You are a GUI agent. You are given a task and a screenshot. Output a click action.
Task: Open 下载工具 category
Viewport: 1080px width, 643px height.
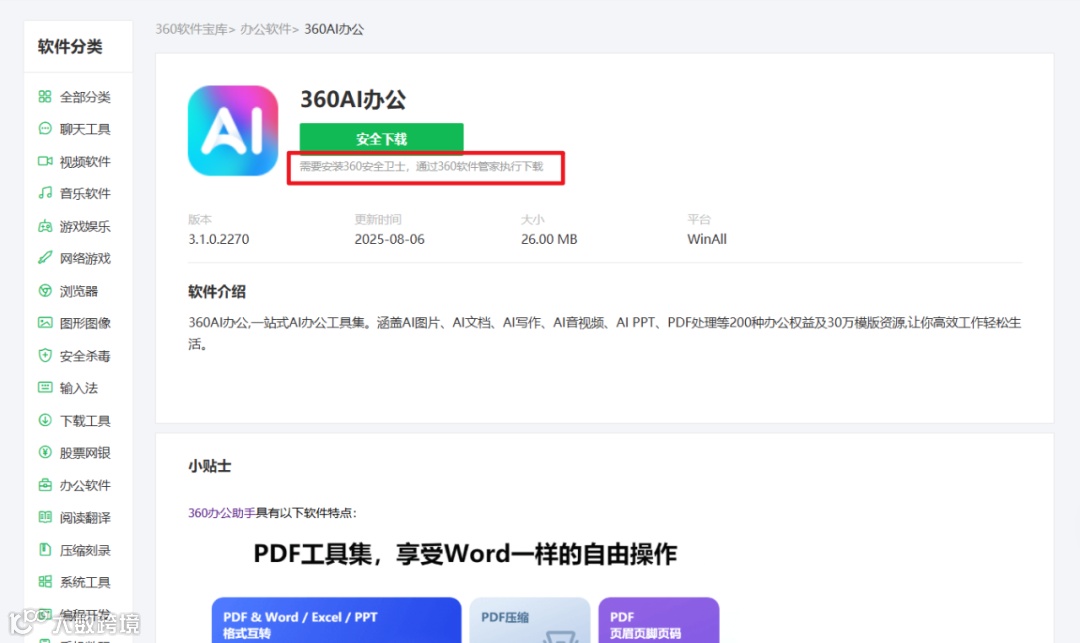[85, 421]
